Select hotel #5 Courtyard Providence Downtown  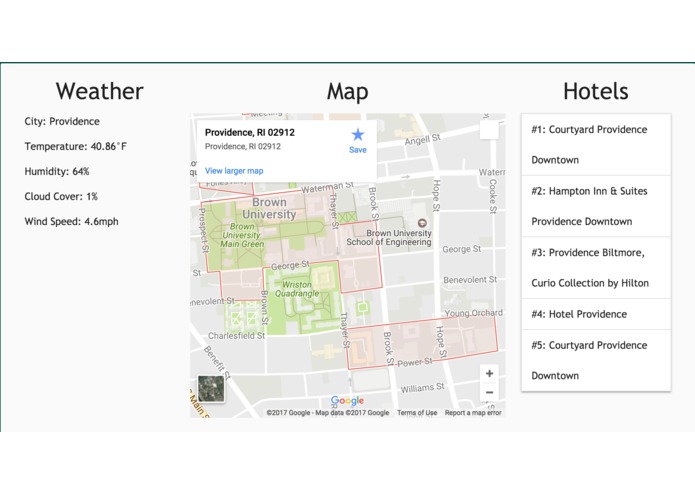coord(596,360)
